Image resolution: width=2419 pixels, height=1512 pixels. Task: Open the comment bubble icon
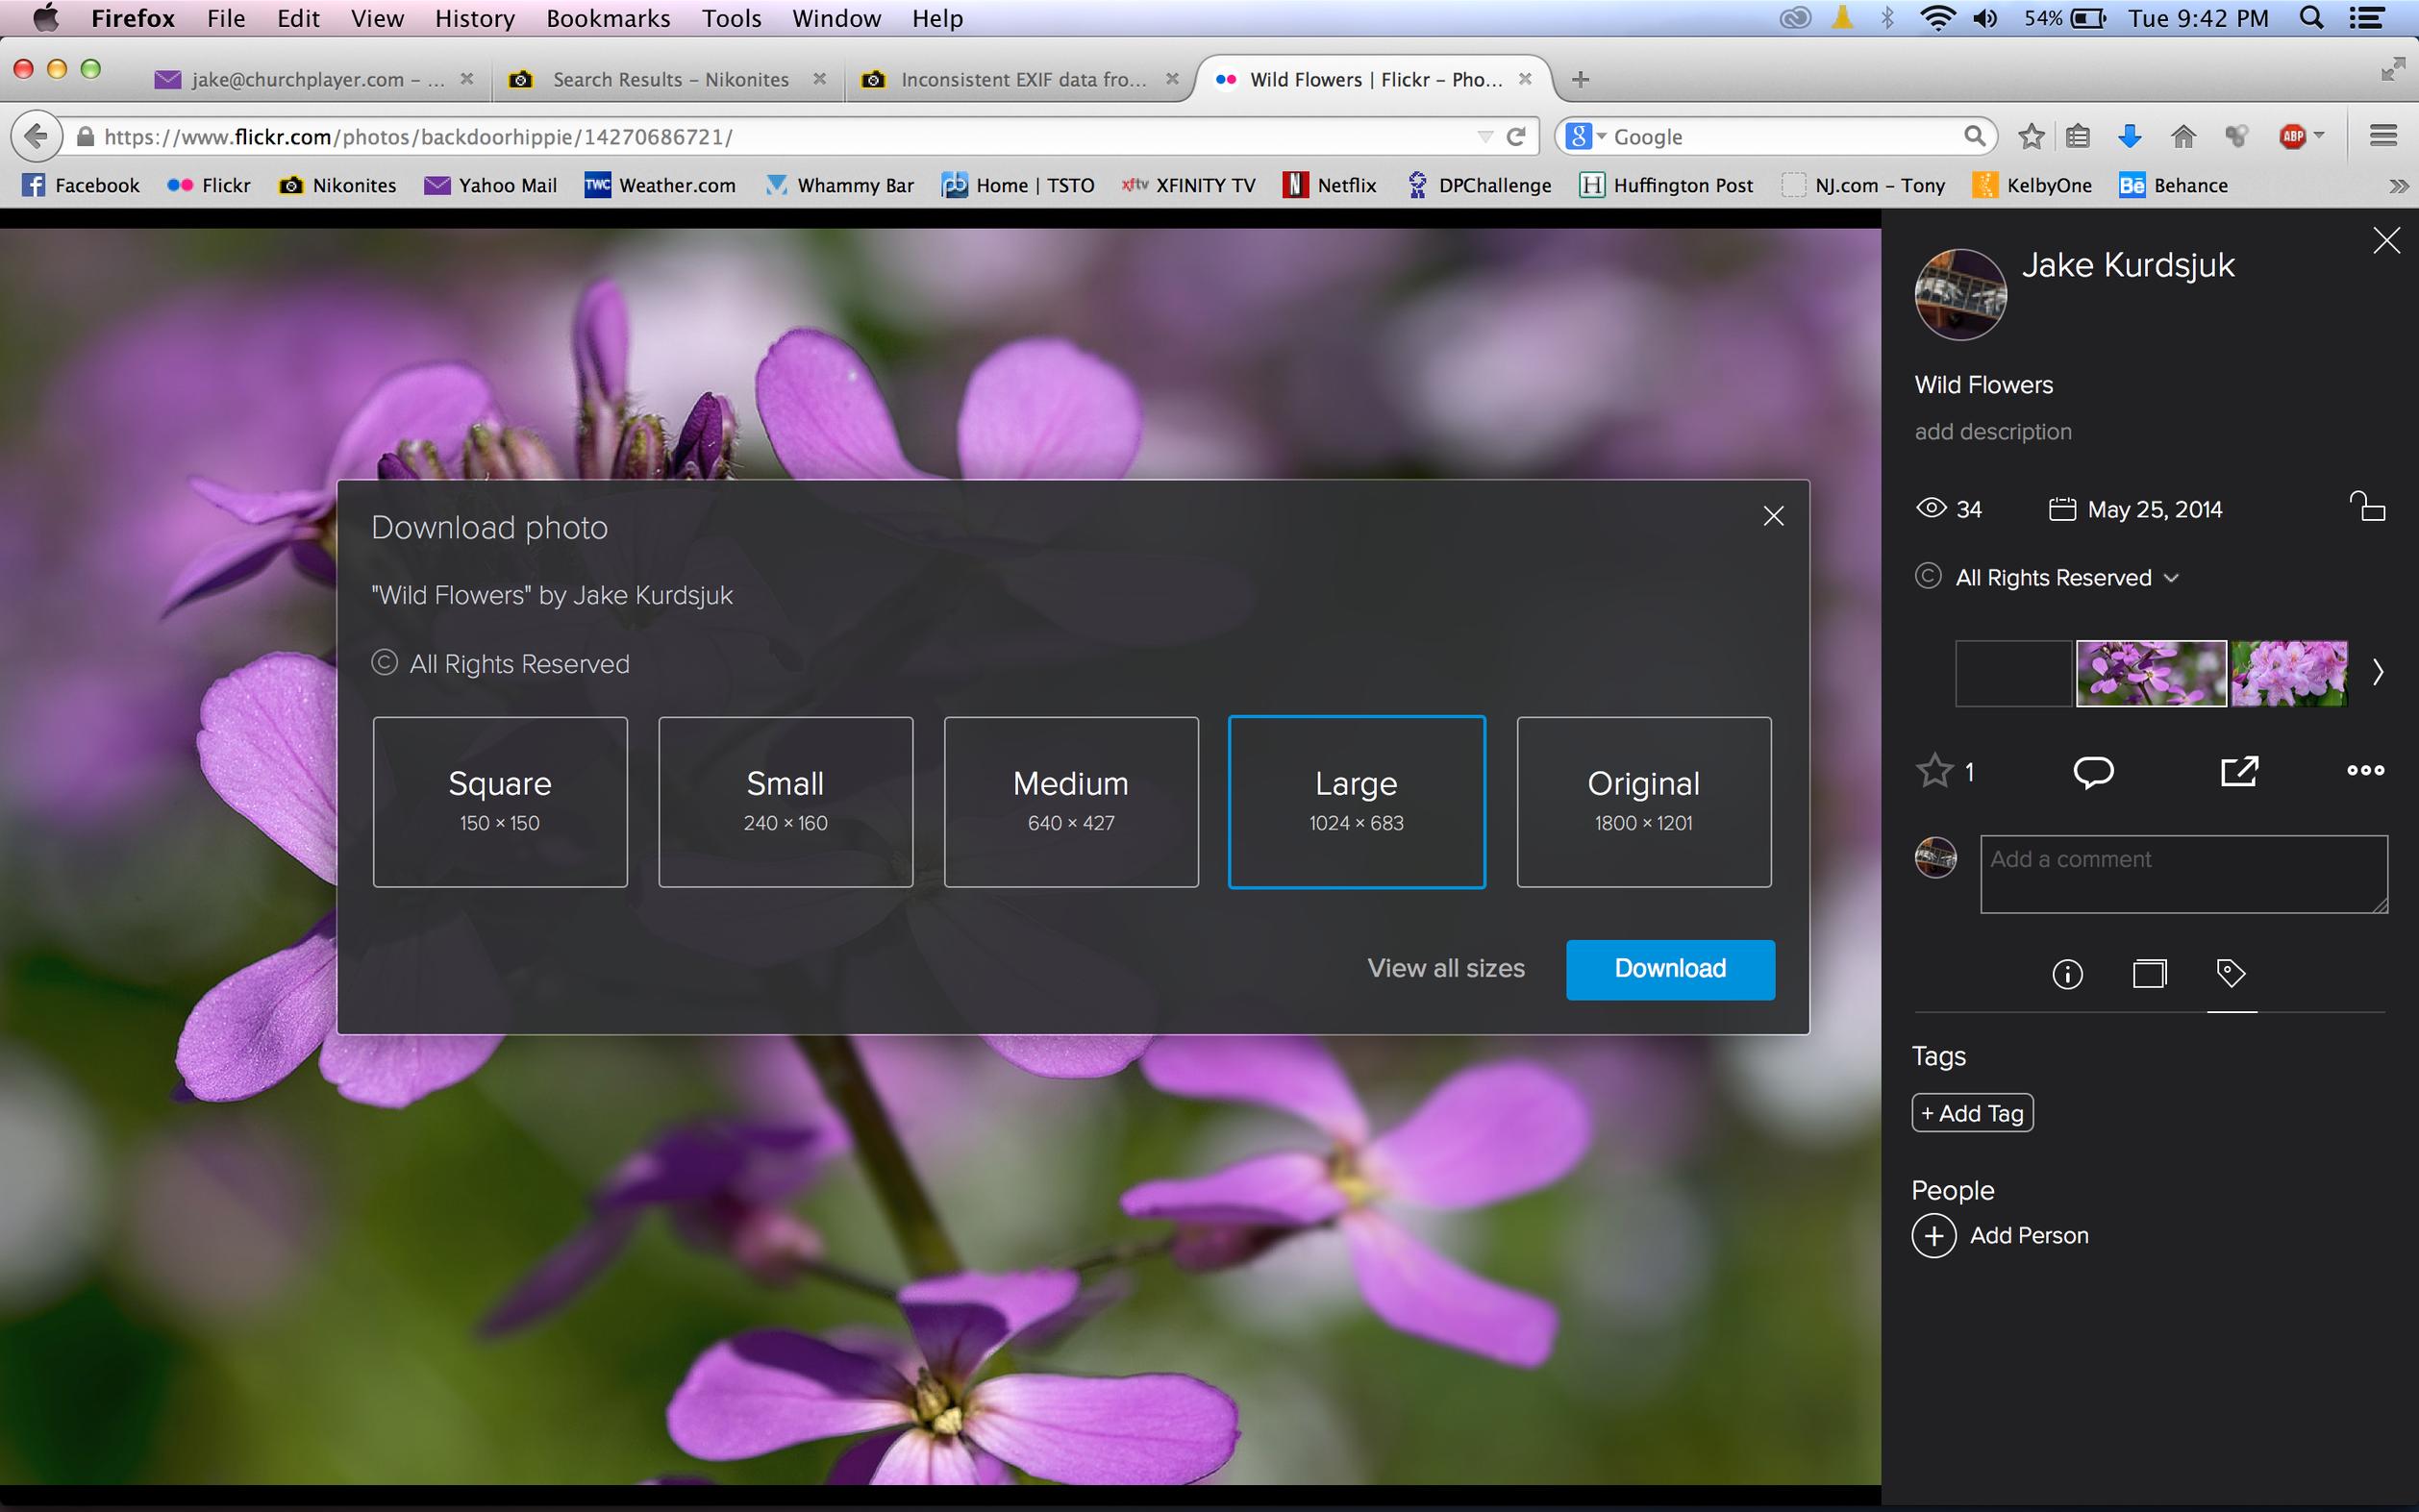point(2093,771)
